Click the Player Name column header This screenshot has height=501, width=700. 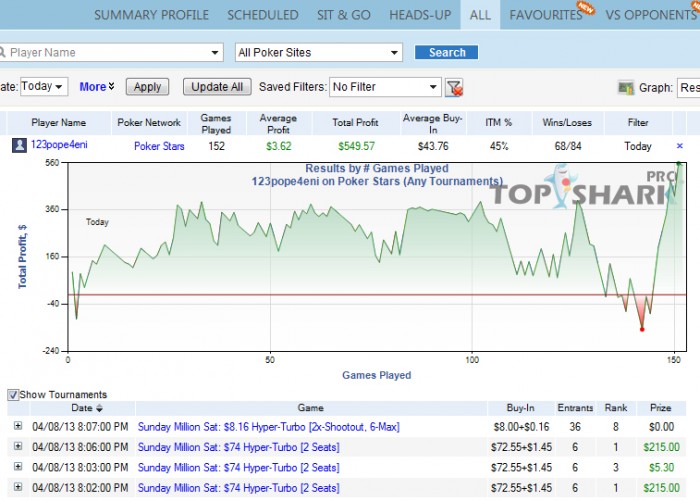58,123
